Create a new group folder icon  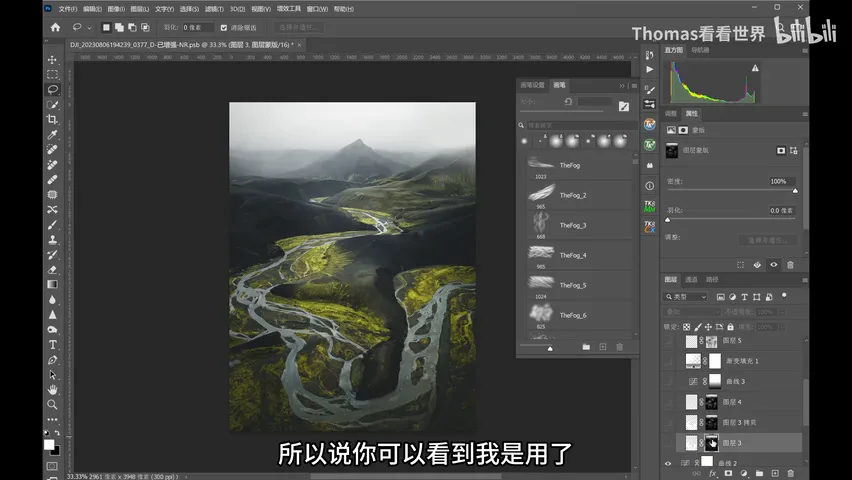[760, 473]
